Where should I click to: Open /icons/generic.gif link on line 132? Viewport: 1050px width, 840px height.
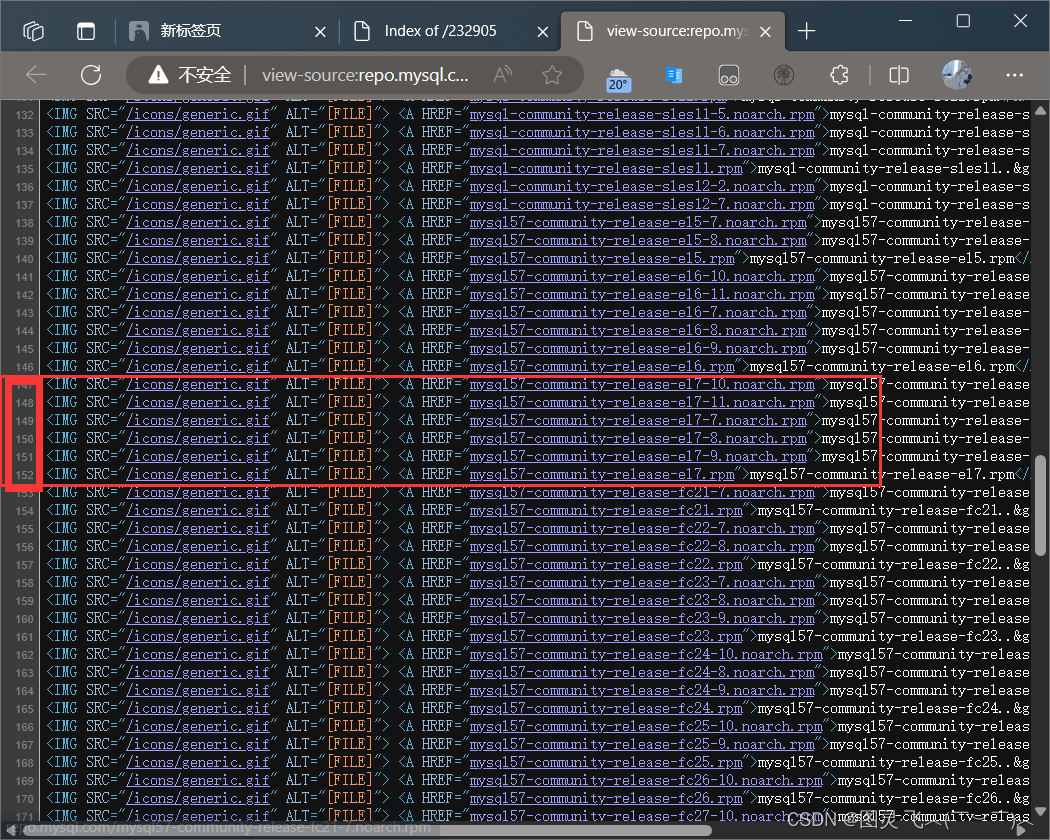point(198,115)
